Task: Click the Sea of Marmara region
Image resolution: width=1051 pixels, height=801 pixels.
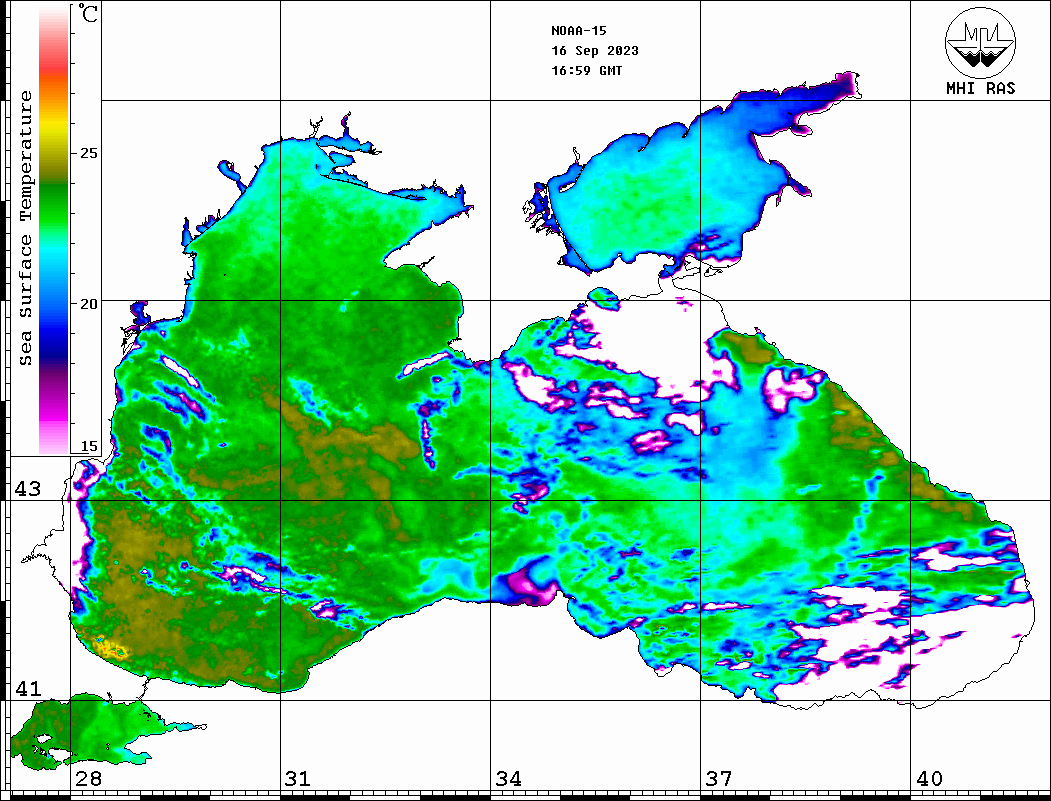Action: pyautogui.click(x=94, y=732)
